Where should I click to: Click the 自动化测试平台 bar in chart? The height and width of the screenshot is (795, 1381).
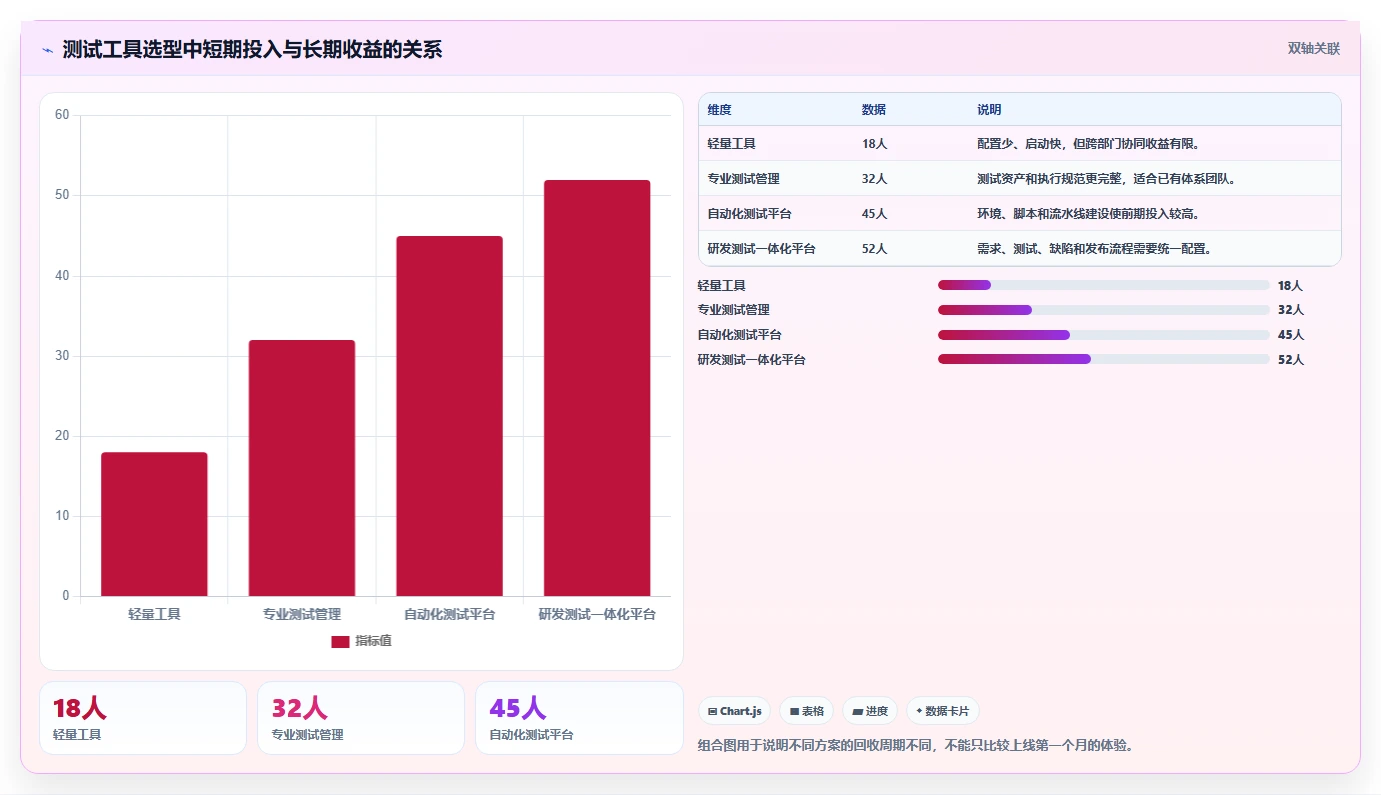click(x=449, y=416)
